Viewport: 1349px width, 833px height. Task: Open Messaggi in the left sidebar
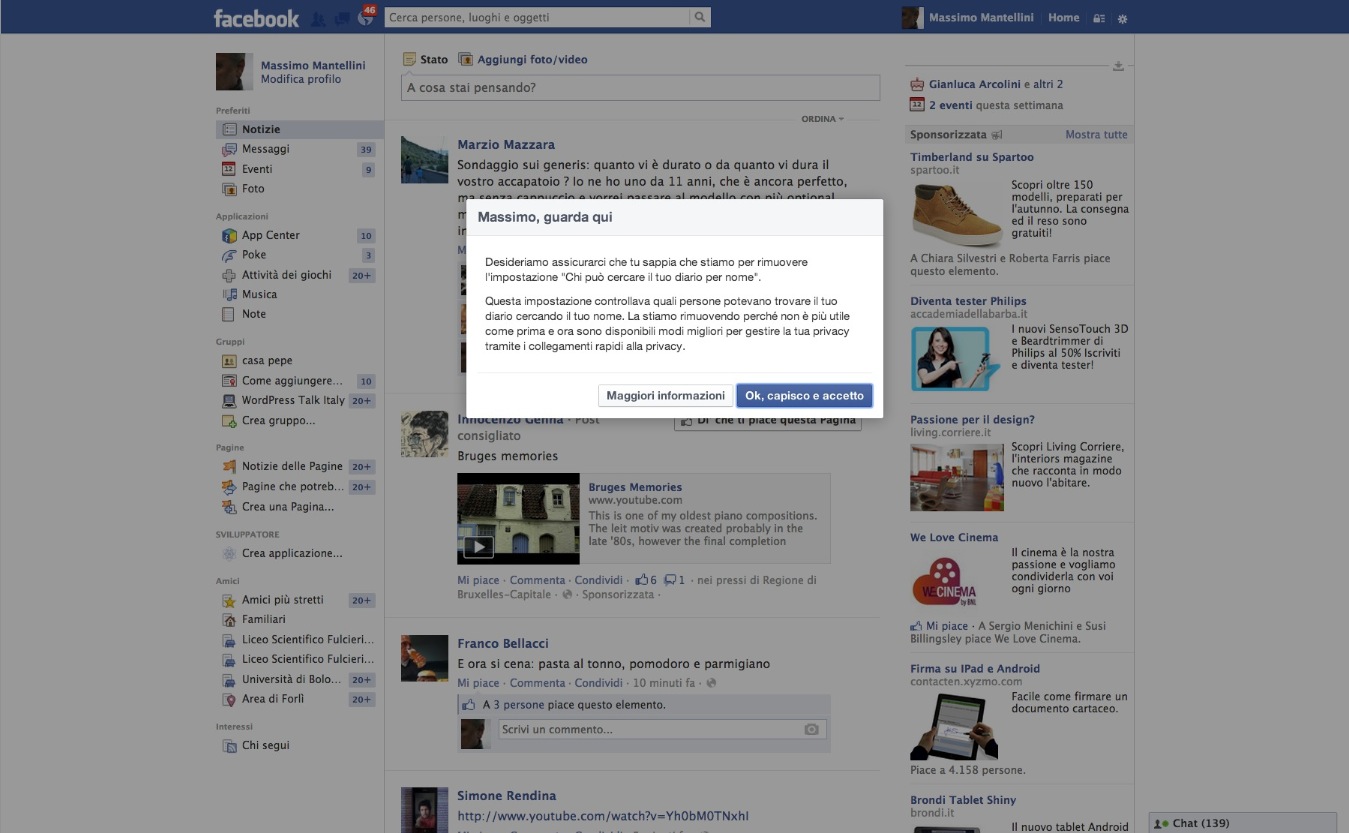click(265, 149)
